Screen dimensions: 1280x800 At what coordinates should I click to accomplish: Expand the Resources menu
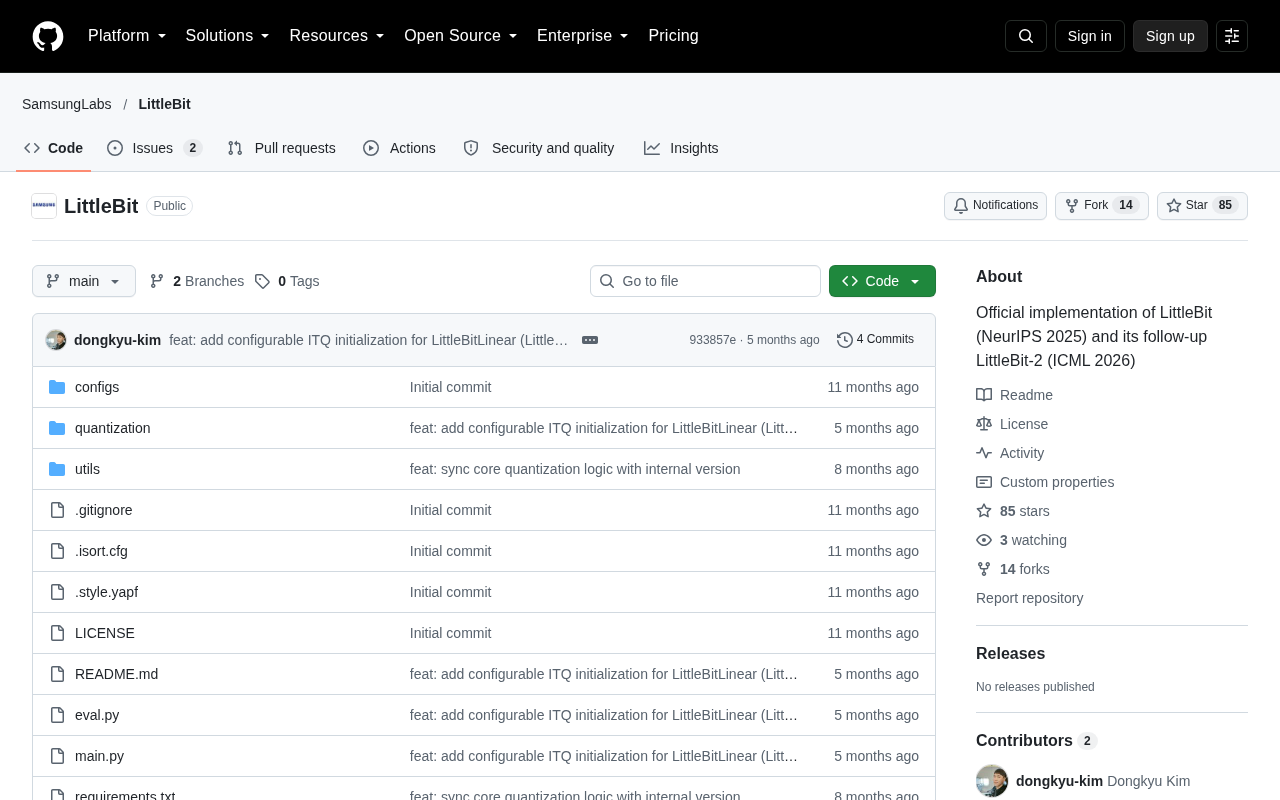click(337, 36)
